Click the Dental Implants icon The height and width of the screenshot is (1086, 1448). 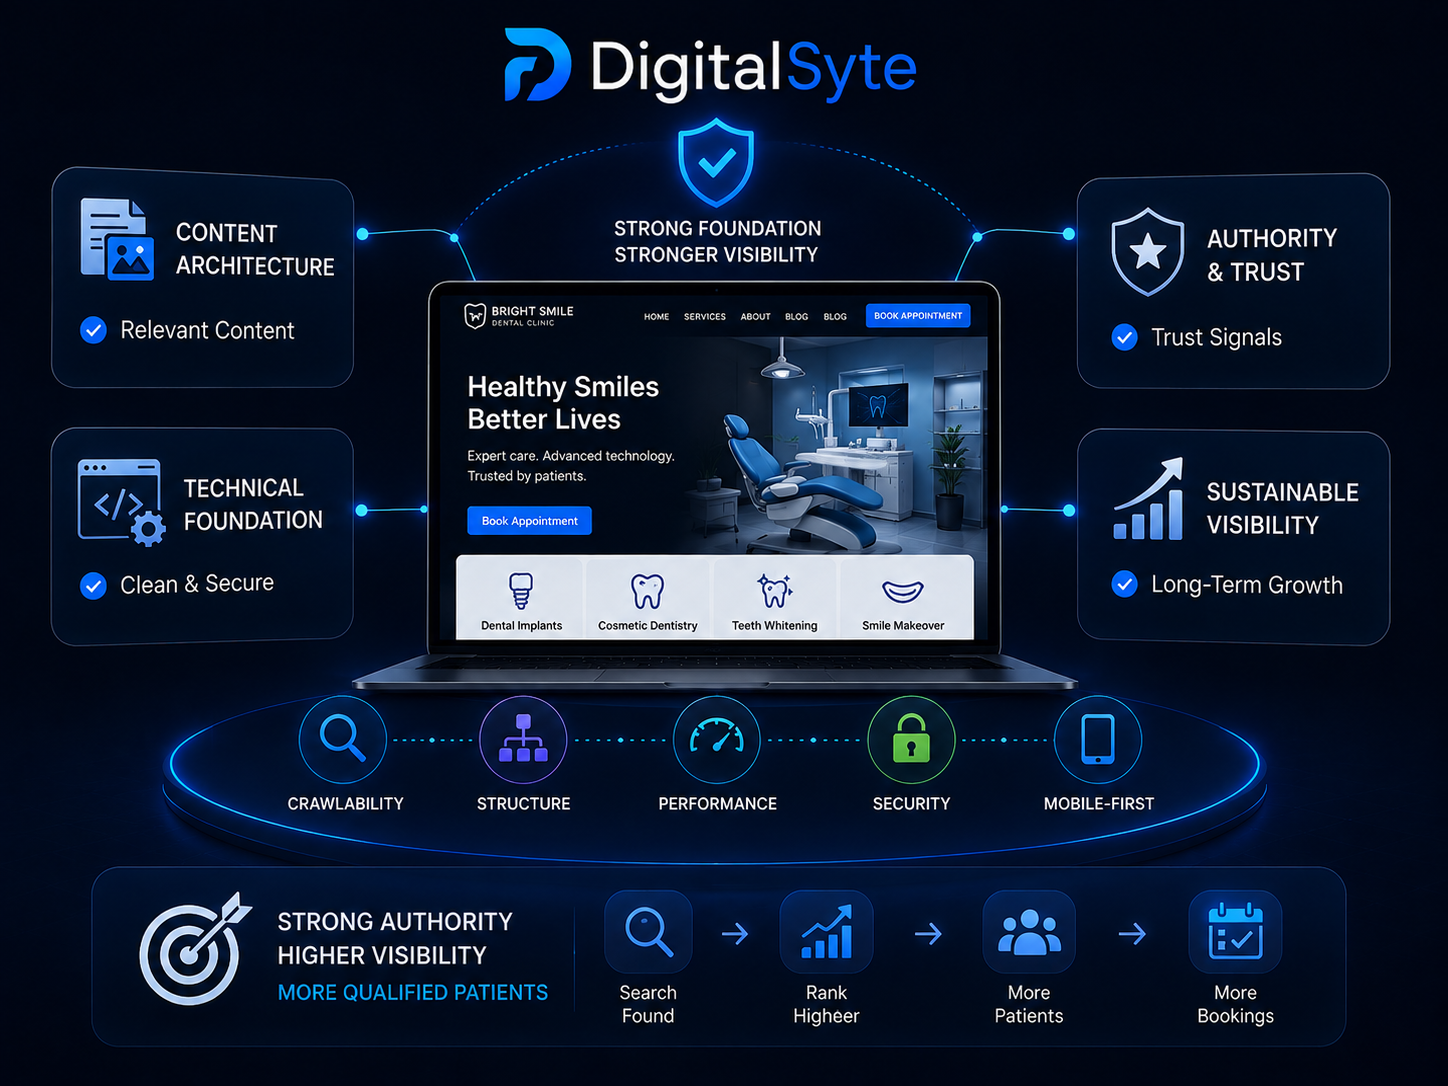pos(521,591)
